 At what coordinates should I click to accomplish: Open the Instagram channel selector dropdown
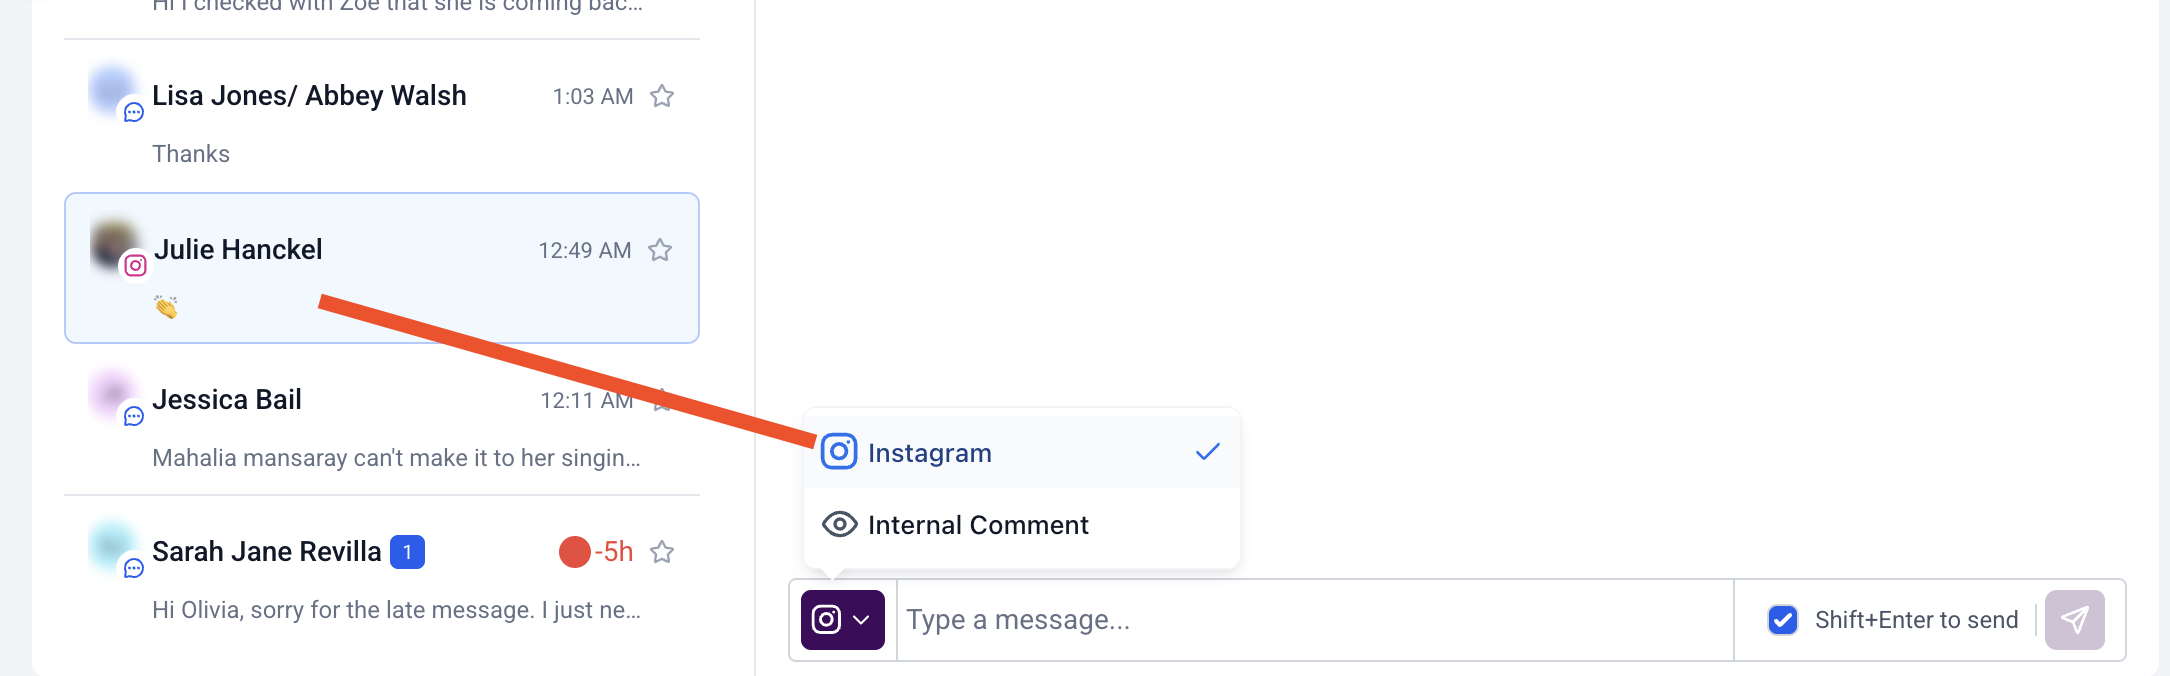pyautogui.click(x=843, y=620)
